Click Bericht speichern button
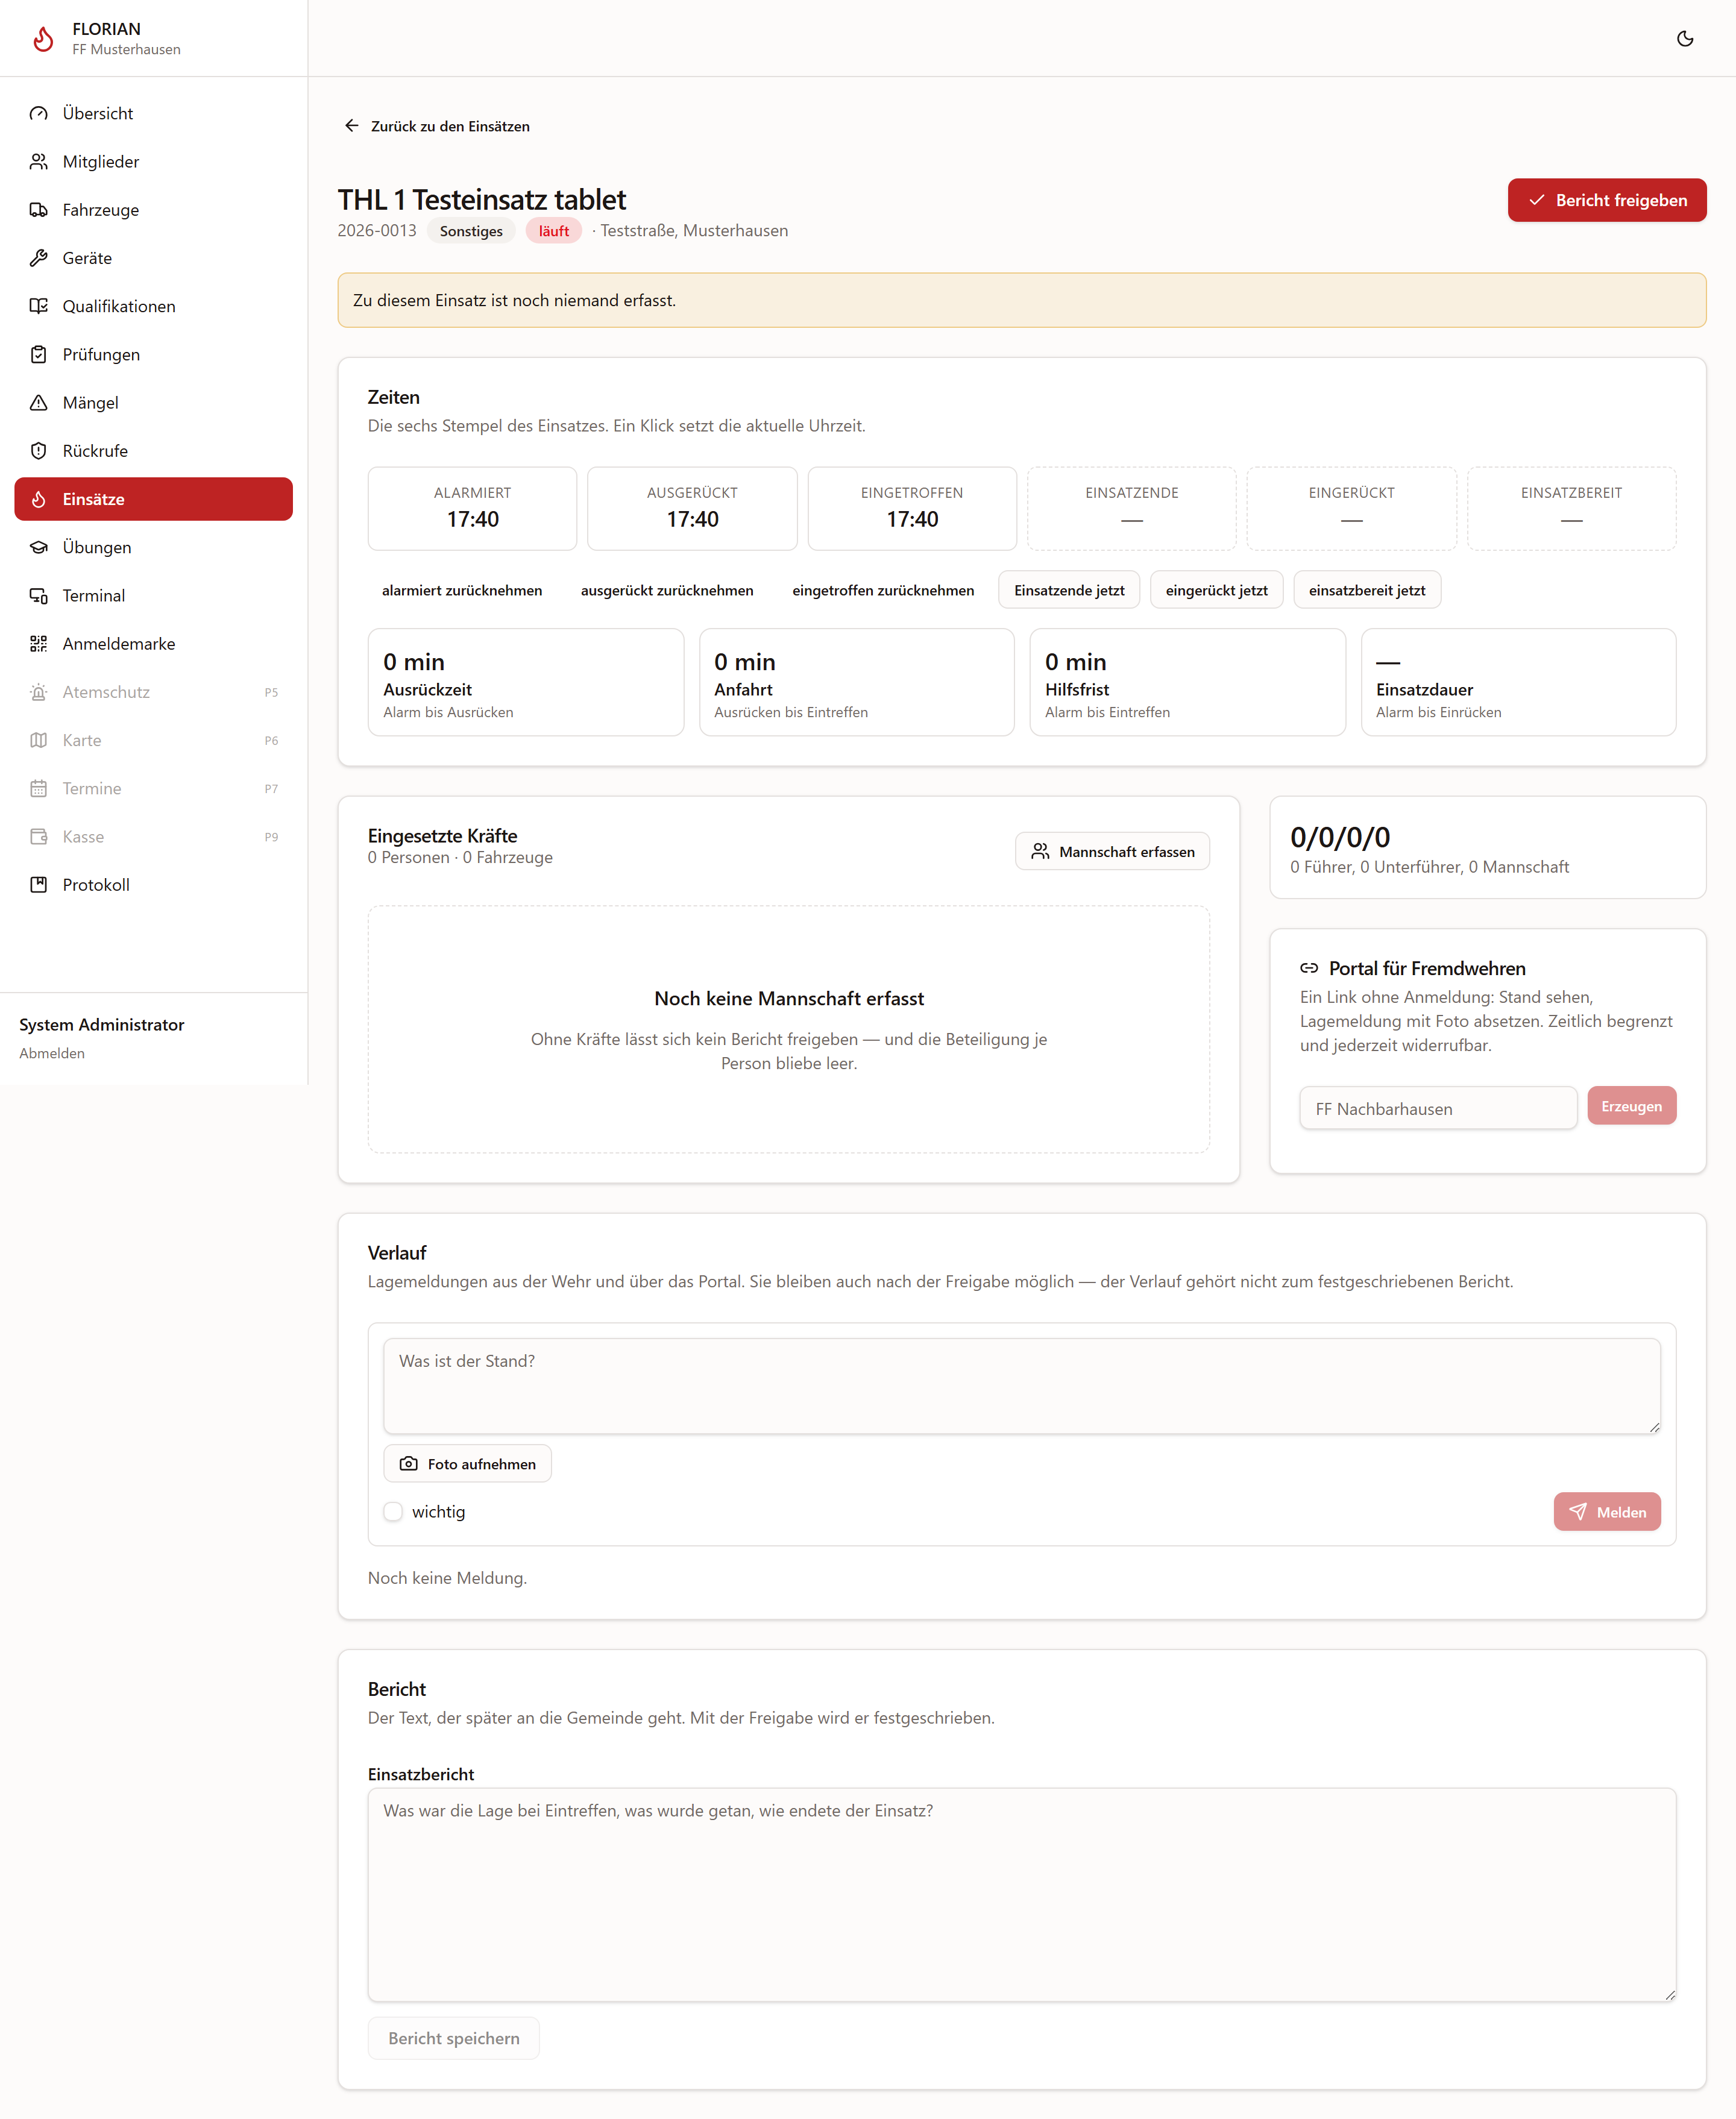 point(454,2038)
